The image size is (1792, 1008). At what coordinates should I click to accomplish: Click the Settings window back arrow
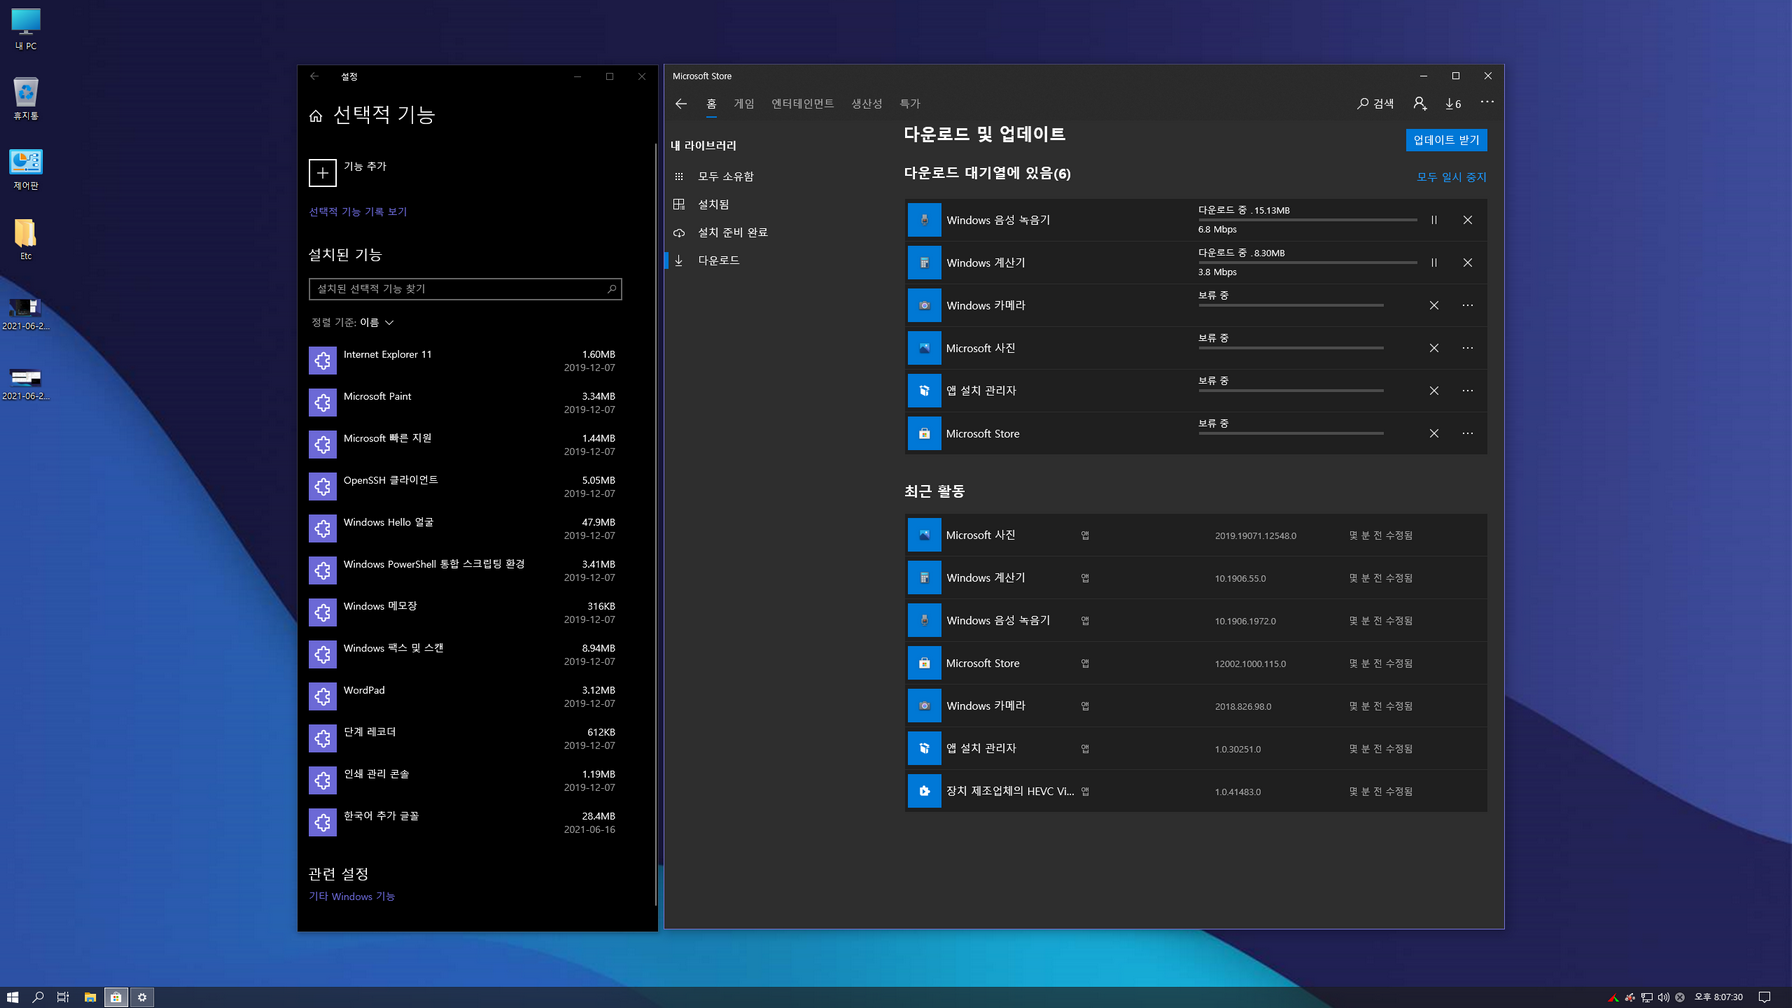tap(315, 76)
